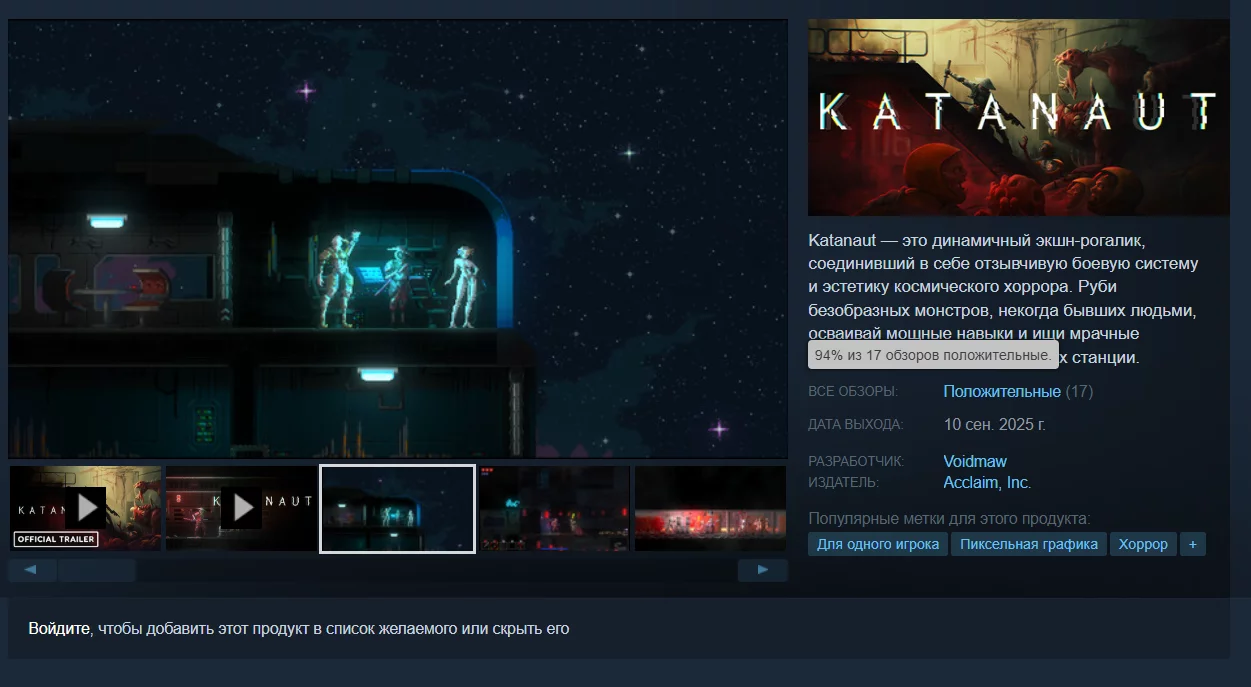The width and height of the screenshot is (1251, 687).
Task: Click the "ИЗДАТЕЛЬ:" label
Action: click(x=844, y=482)
